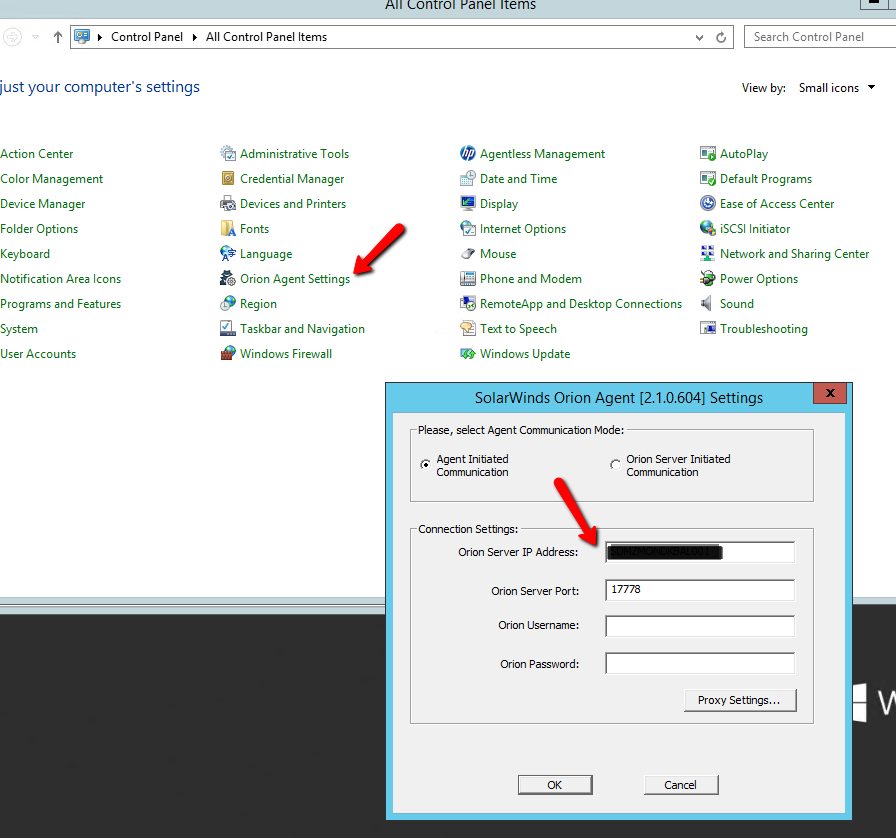Viewport: 896px width, 838px height.
Task: Expand the breadcrumb arrow after Control Panel
Action: (195, 37)
